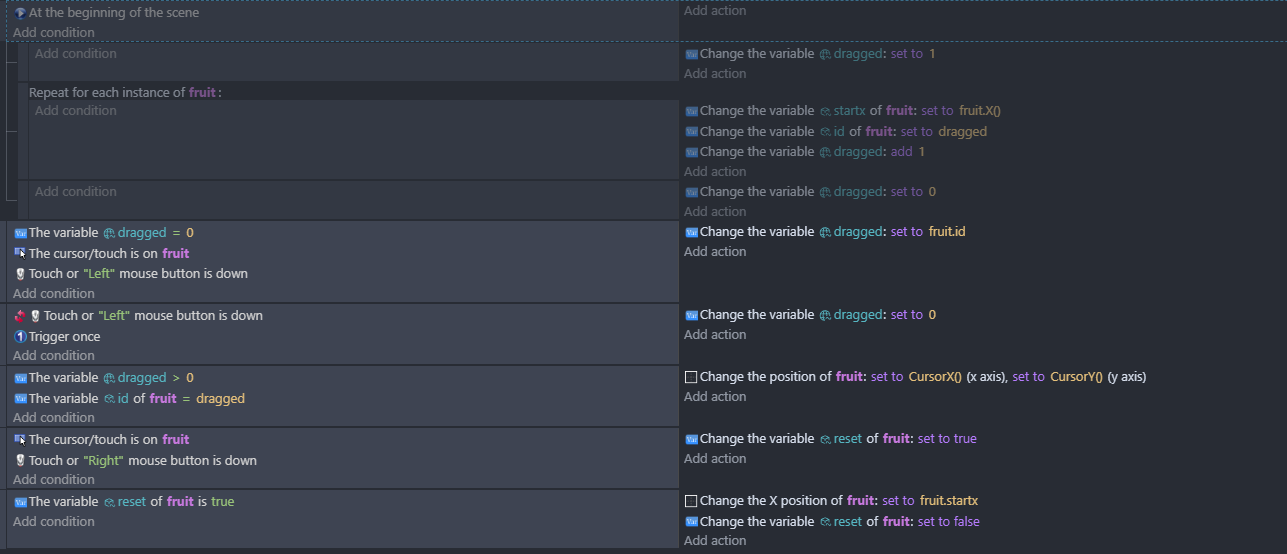Click "Add action" under "set to fruit.id" action

pyautogui.click(x=715, y=252)
